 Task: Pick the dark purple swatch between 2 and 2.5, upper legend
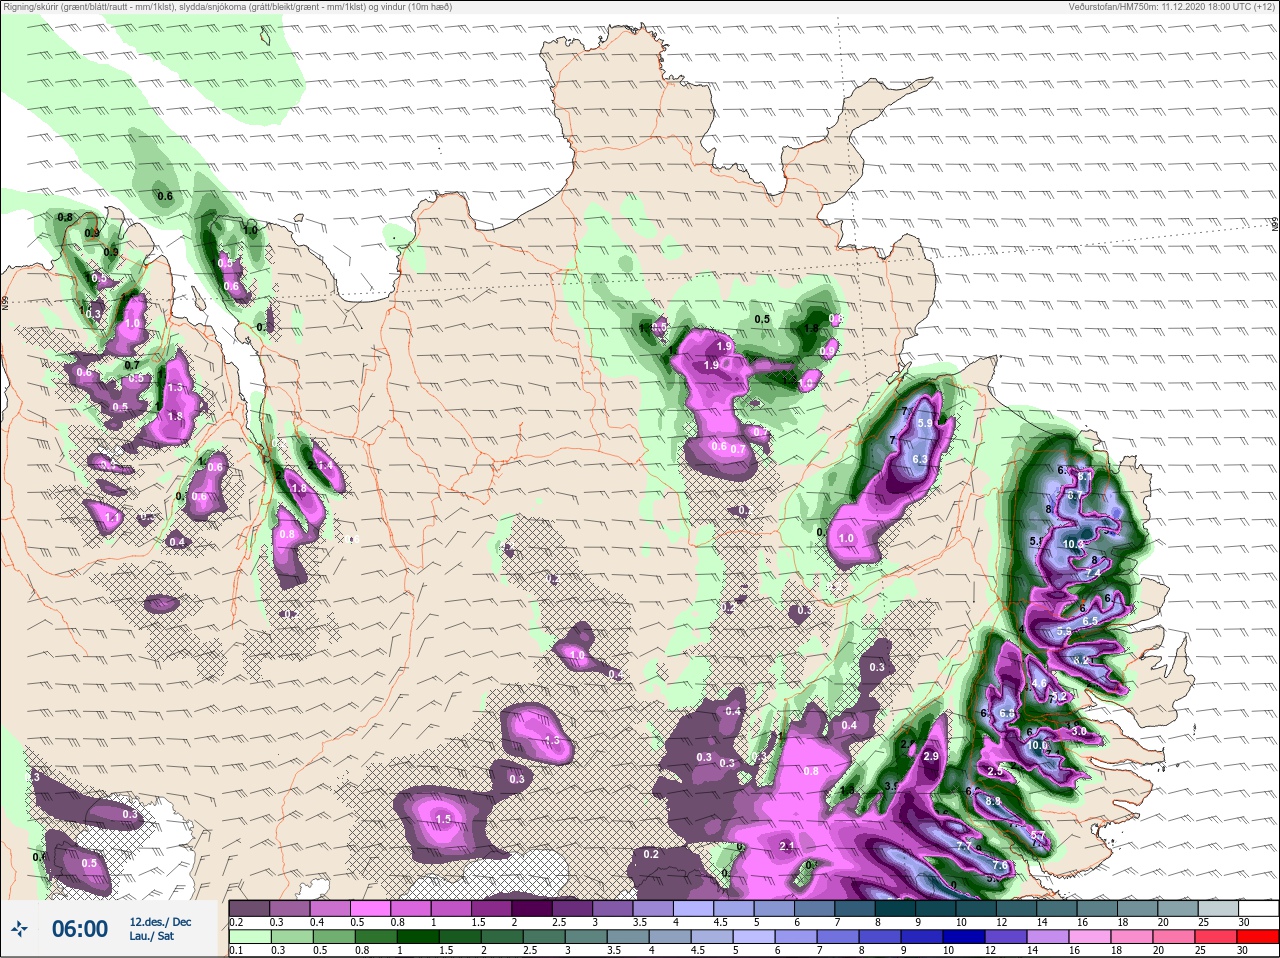coord(534,908)
